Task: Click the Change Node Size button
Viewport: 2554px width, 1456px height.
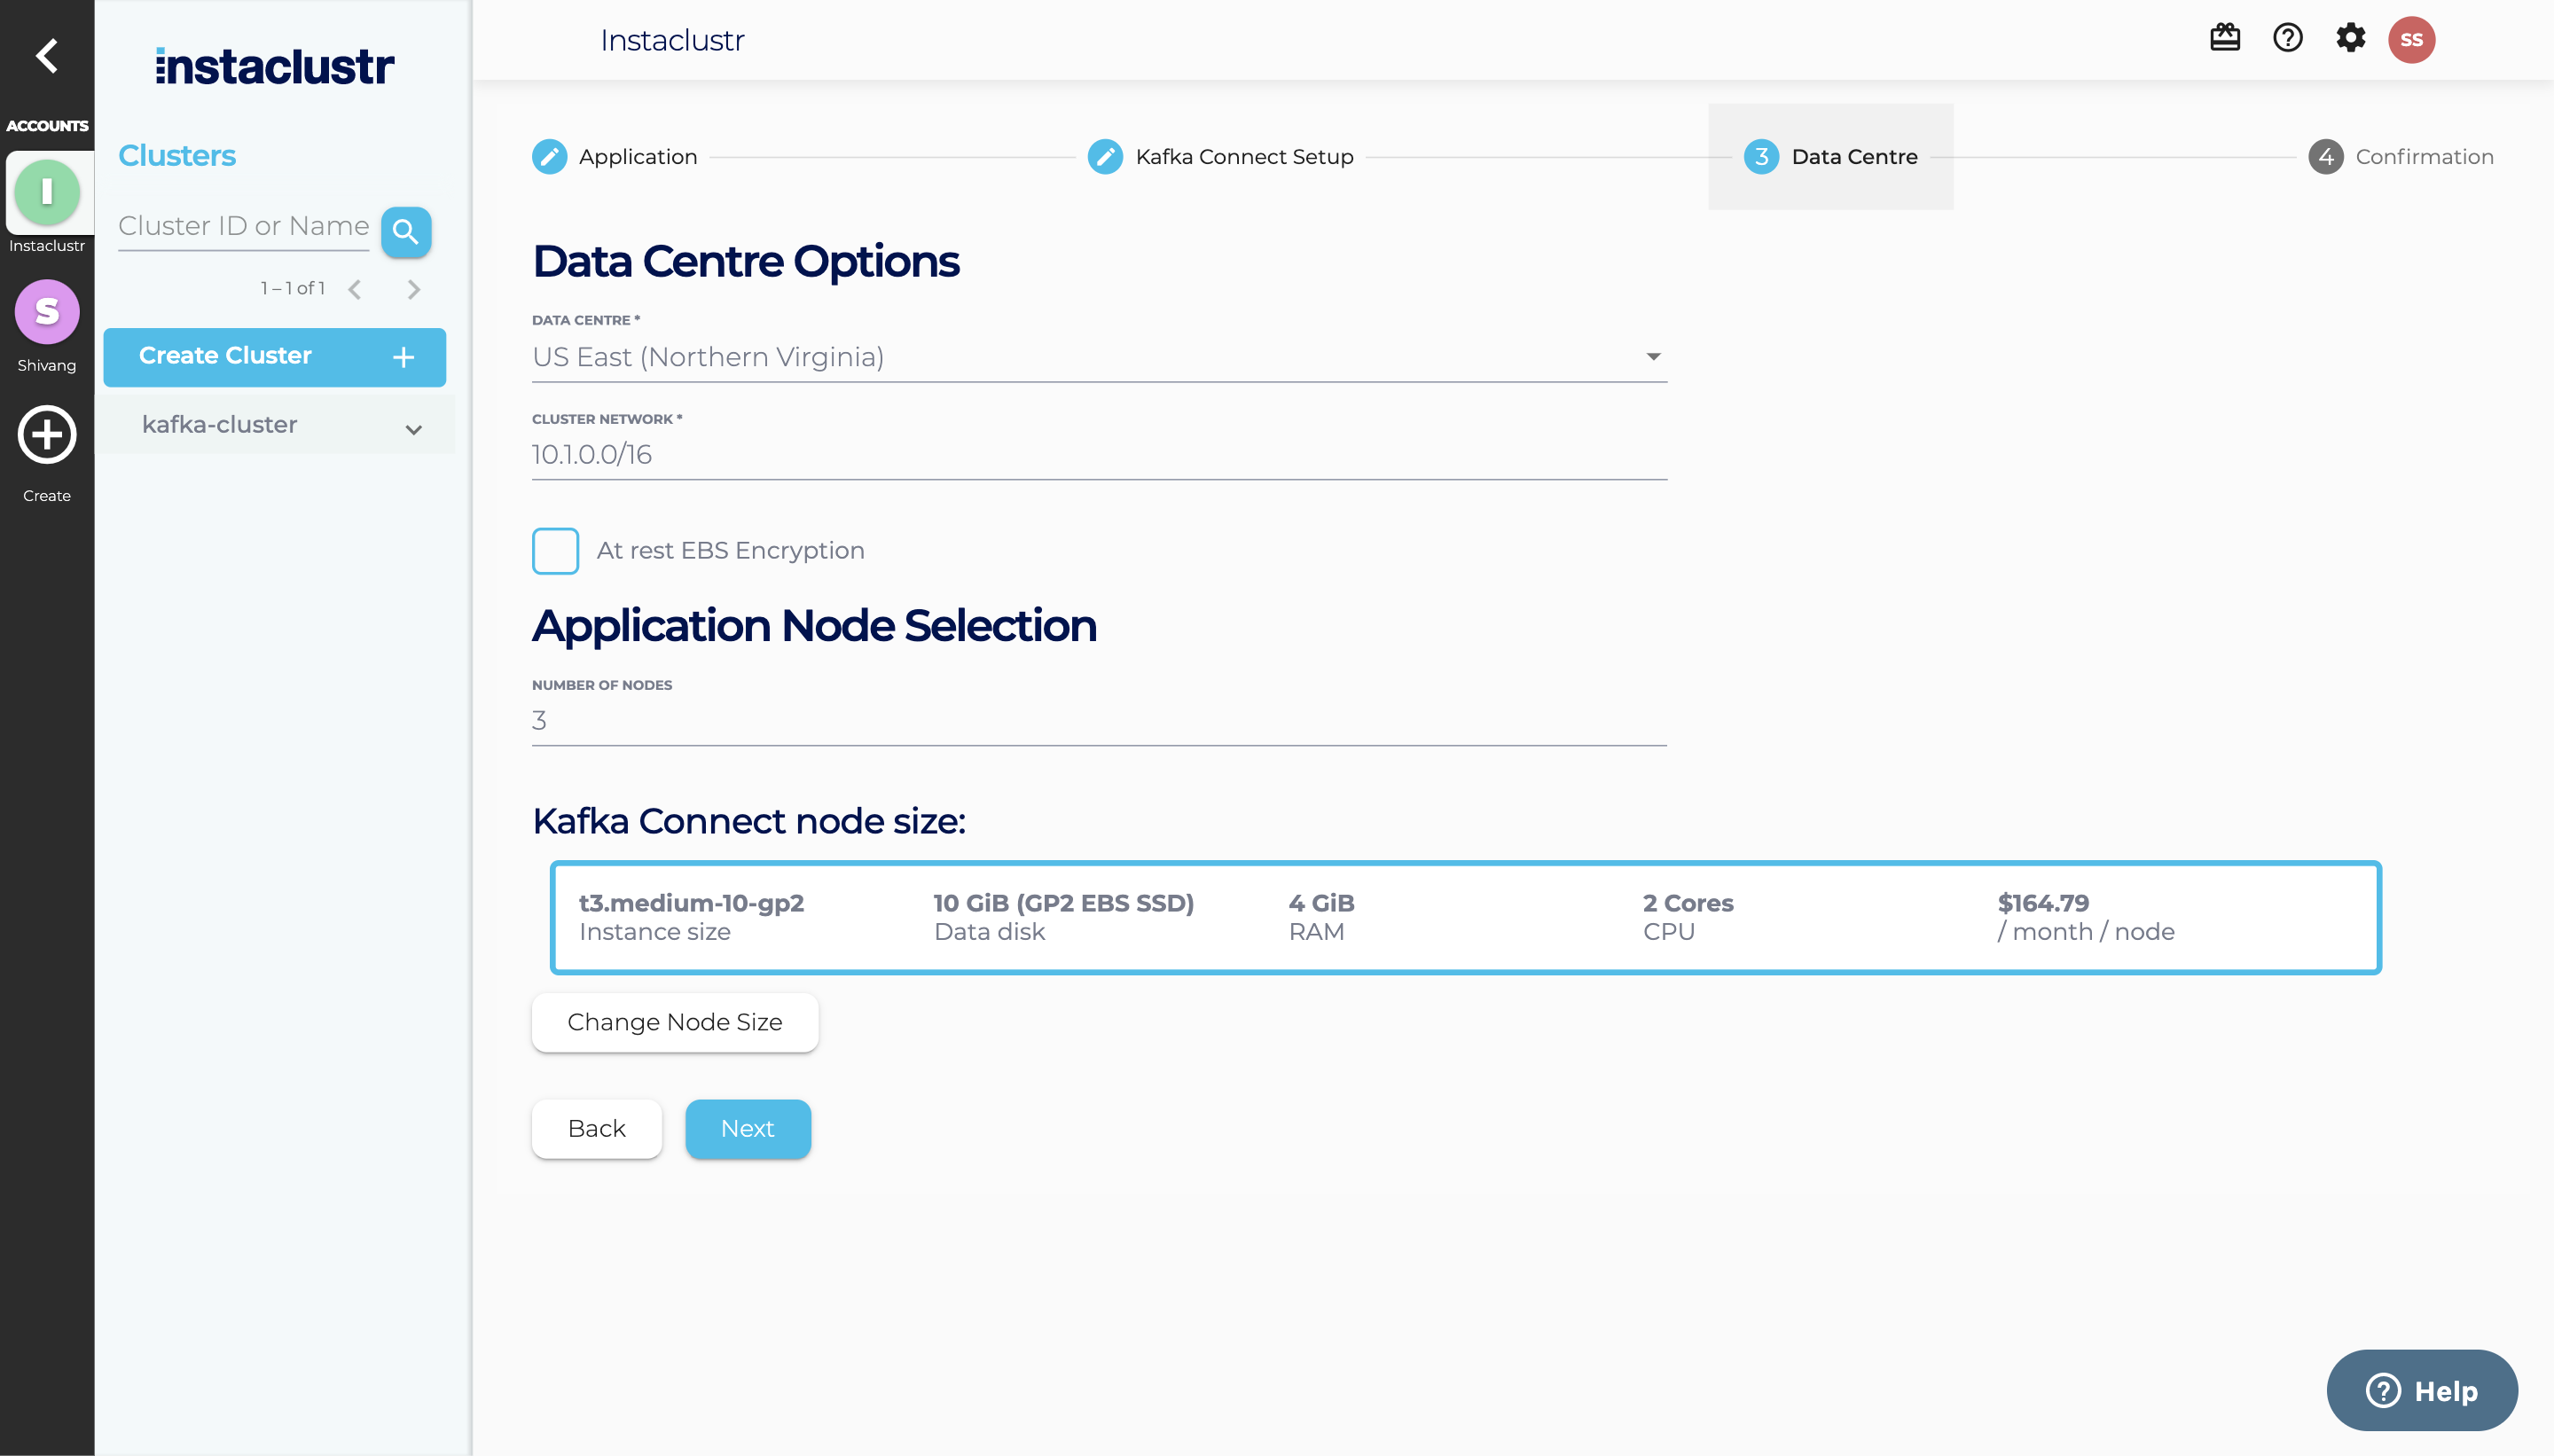Action: point(674,1022)
